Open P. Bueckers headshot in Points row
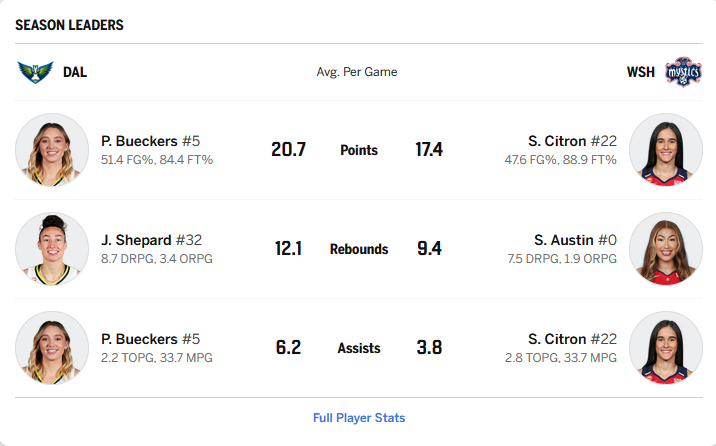The height and width of the screenshot is (446, 716). [x=52, y=150]
